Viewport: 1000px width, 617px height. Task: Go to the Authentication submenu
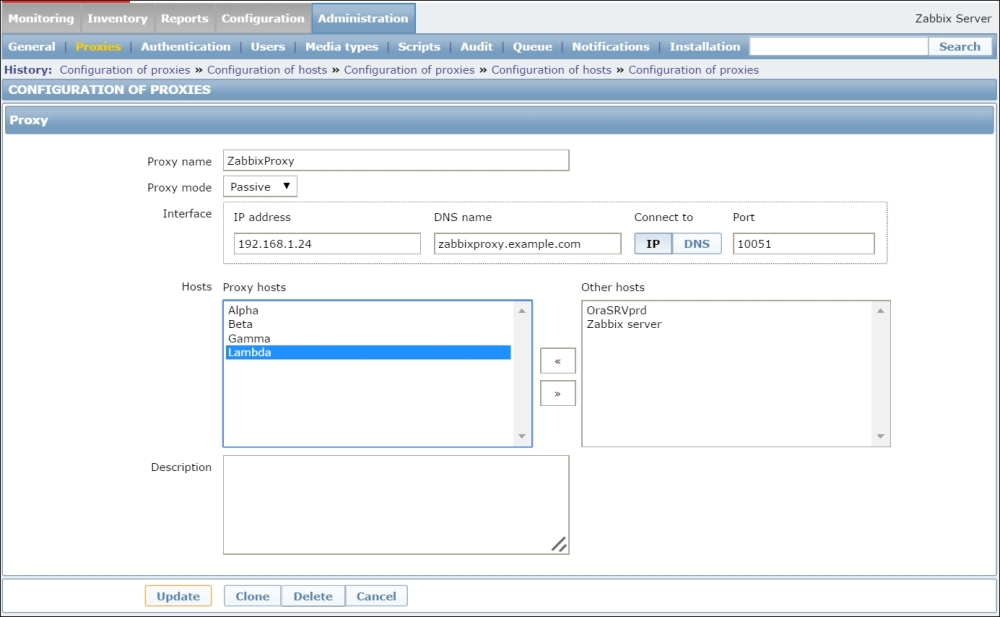point(185,47)
